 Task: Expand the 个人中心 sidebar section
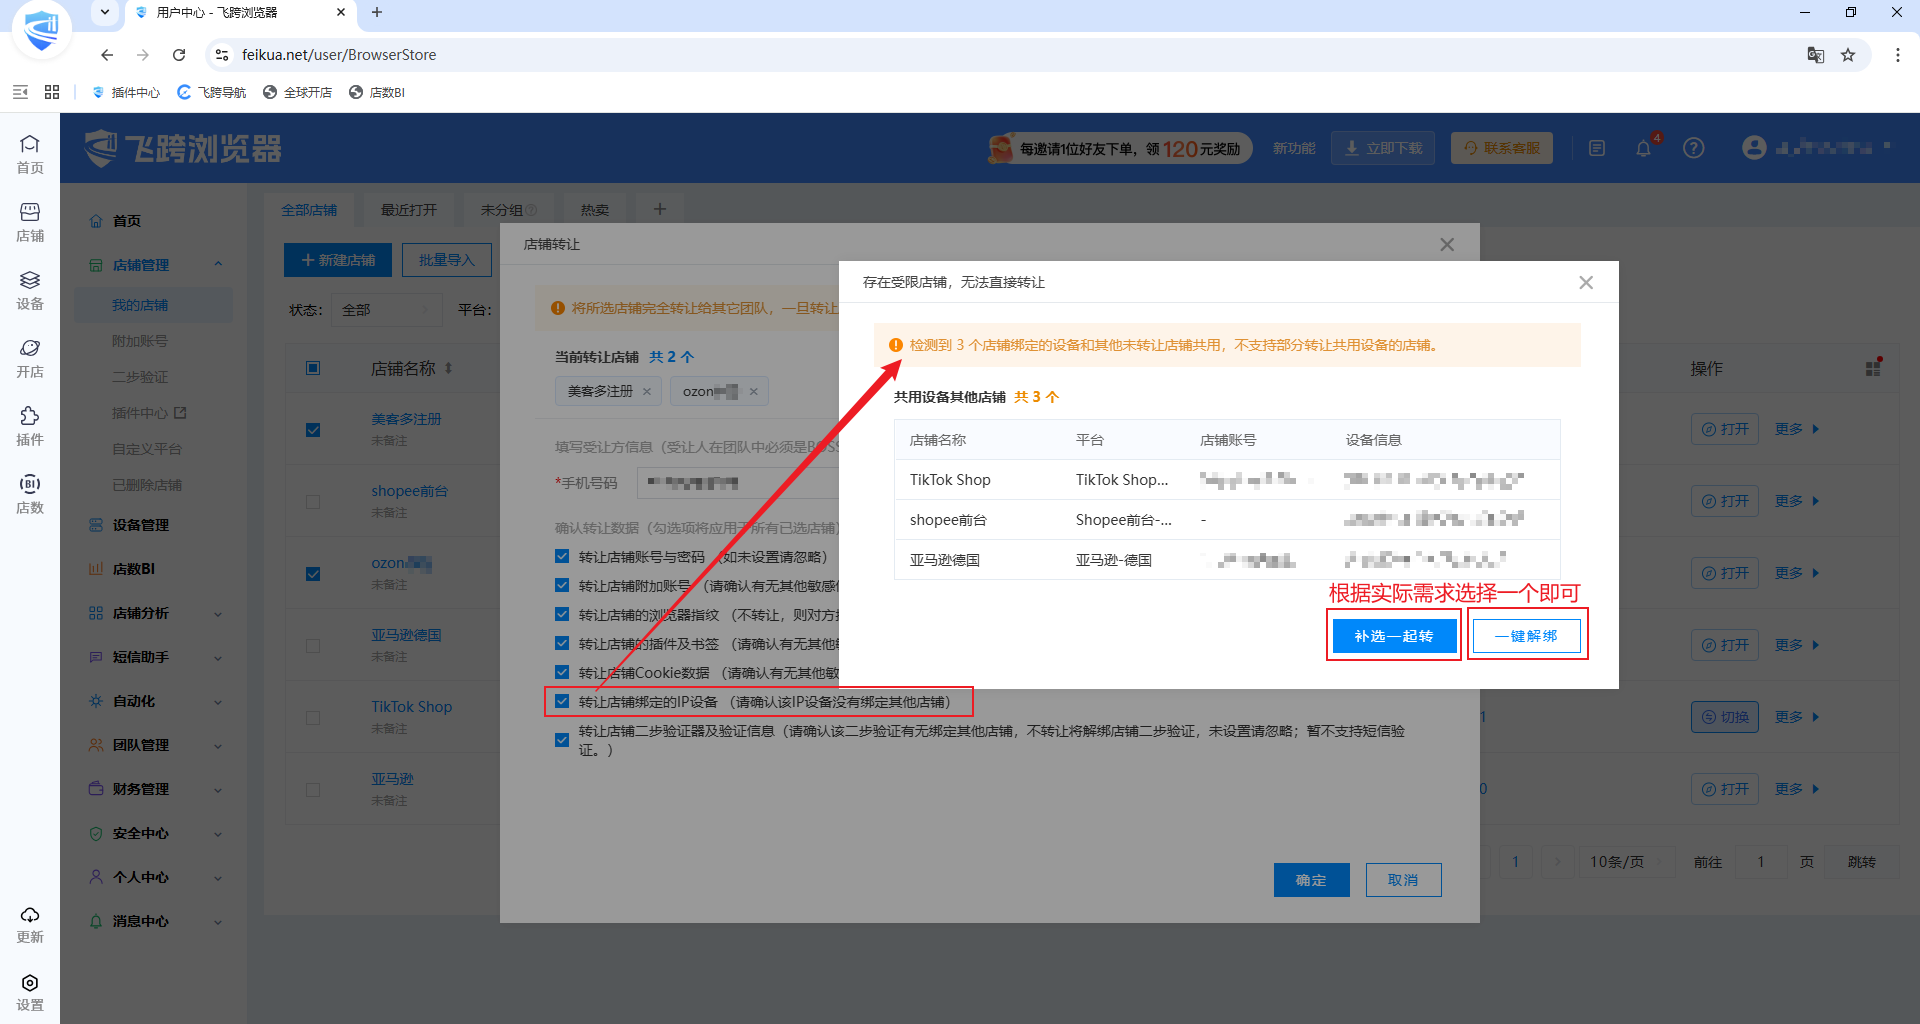tap(218, 877)
